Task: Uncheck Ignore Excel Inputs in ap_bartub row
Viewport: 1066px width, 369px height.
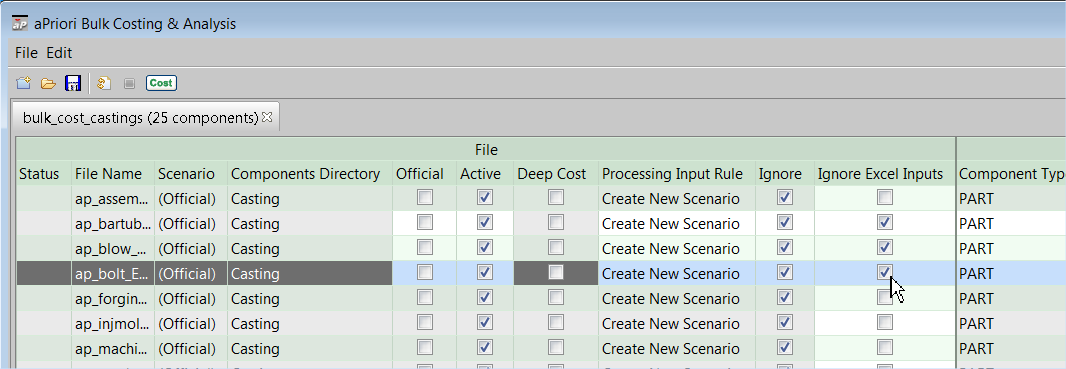Action: 884,222
